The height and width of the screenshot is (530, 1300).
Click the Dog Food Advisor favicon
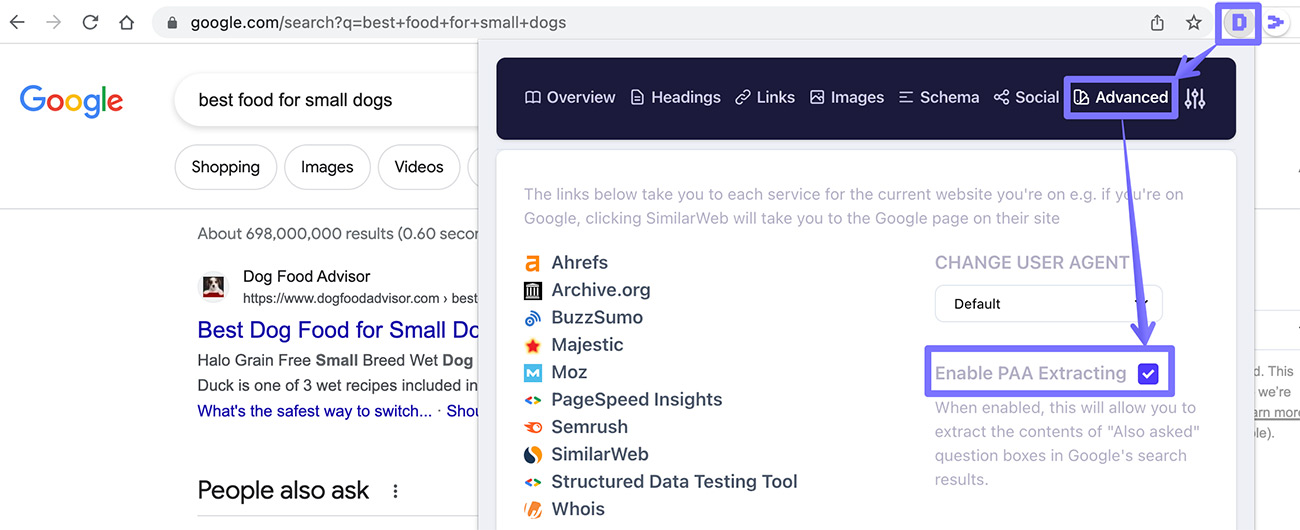click(214, 287)
